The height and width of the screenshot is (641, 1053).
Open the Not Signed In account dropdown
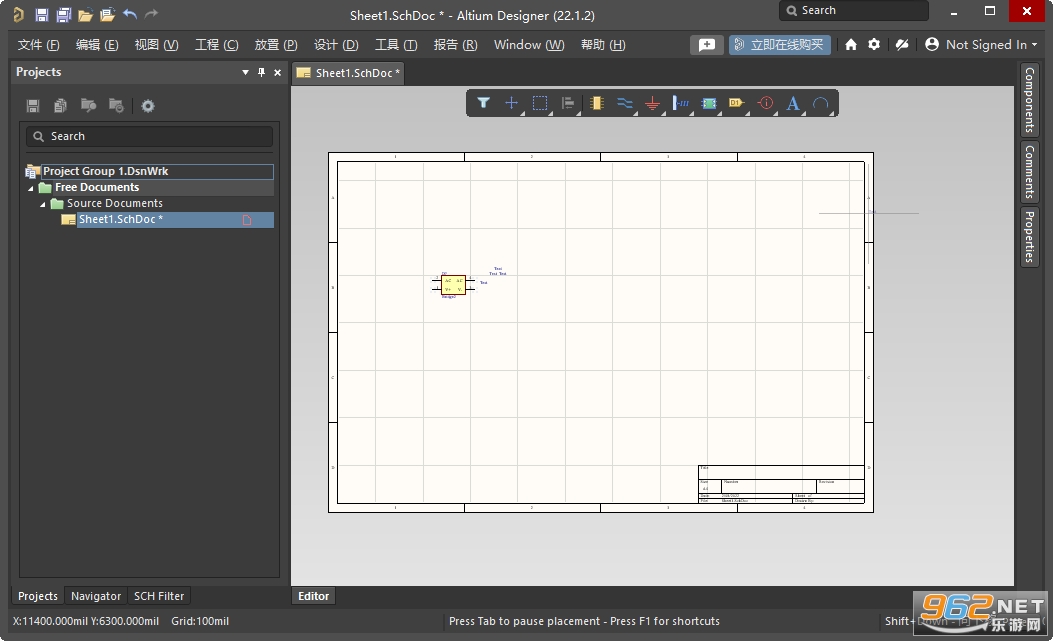pyautogui.click(x=981, y=44)
